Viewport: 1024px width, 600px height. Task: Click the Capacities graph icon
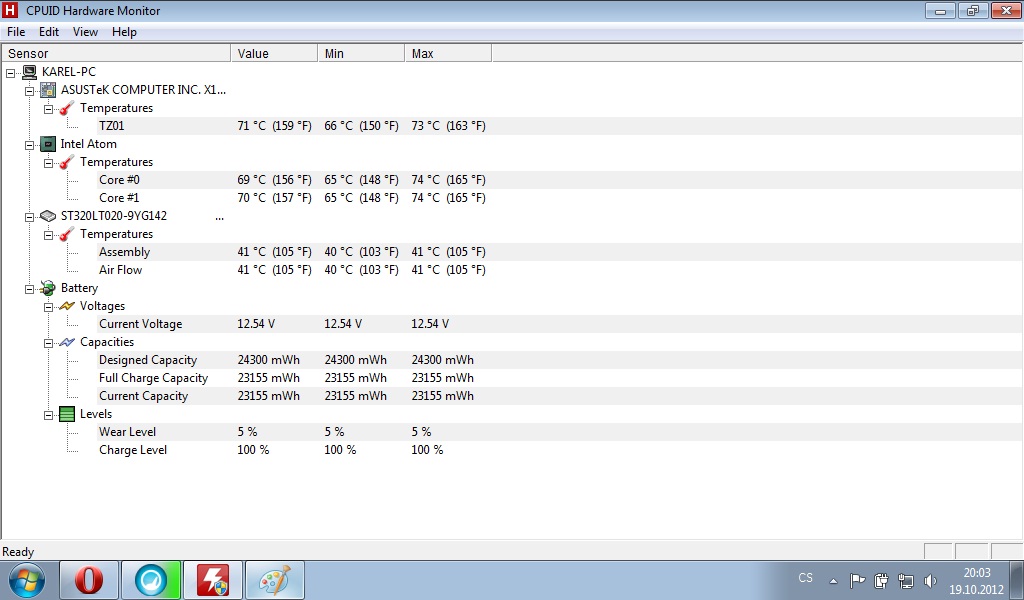[67, 342]
